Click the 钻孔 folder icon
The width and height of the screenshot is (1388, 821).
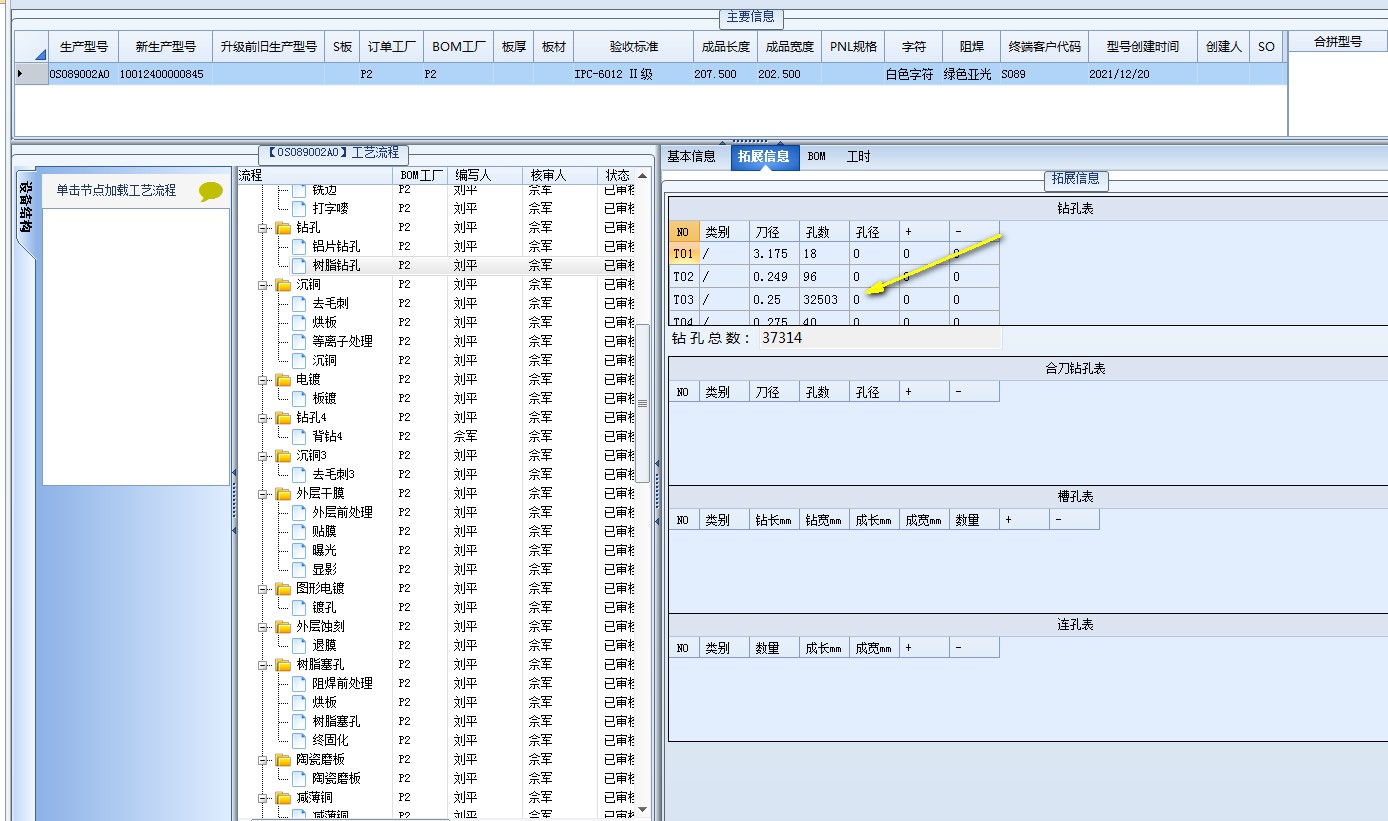[283, 228]
